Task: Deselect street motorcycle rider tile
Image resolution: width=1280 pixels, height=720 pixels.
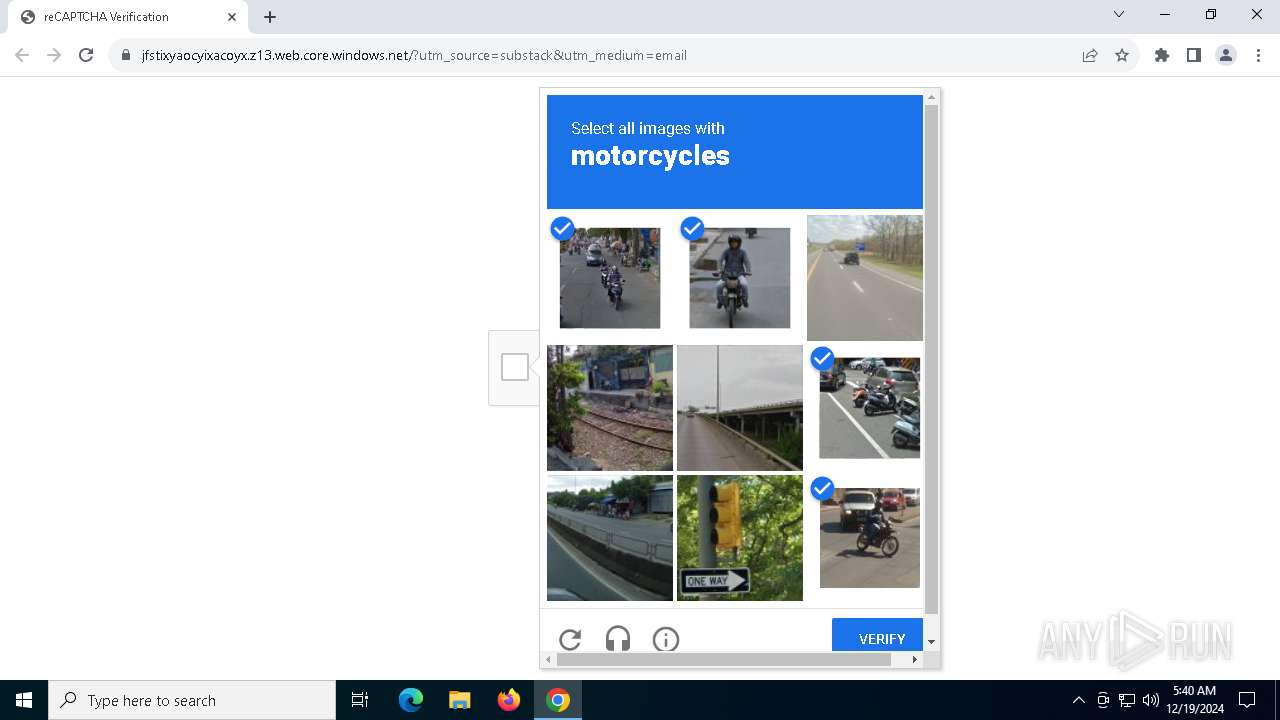Action: click(610, 278)
